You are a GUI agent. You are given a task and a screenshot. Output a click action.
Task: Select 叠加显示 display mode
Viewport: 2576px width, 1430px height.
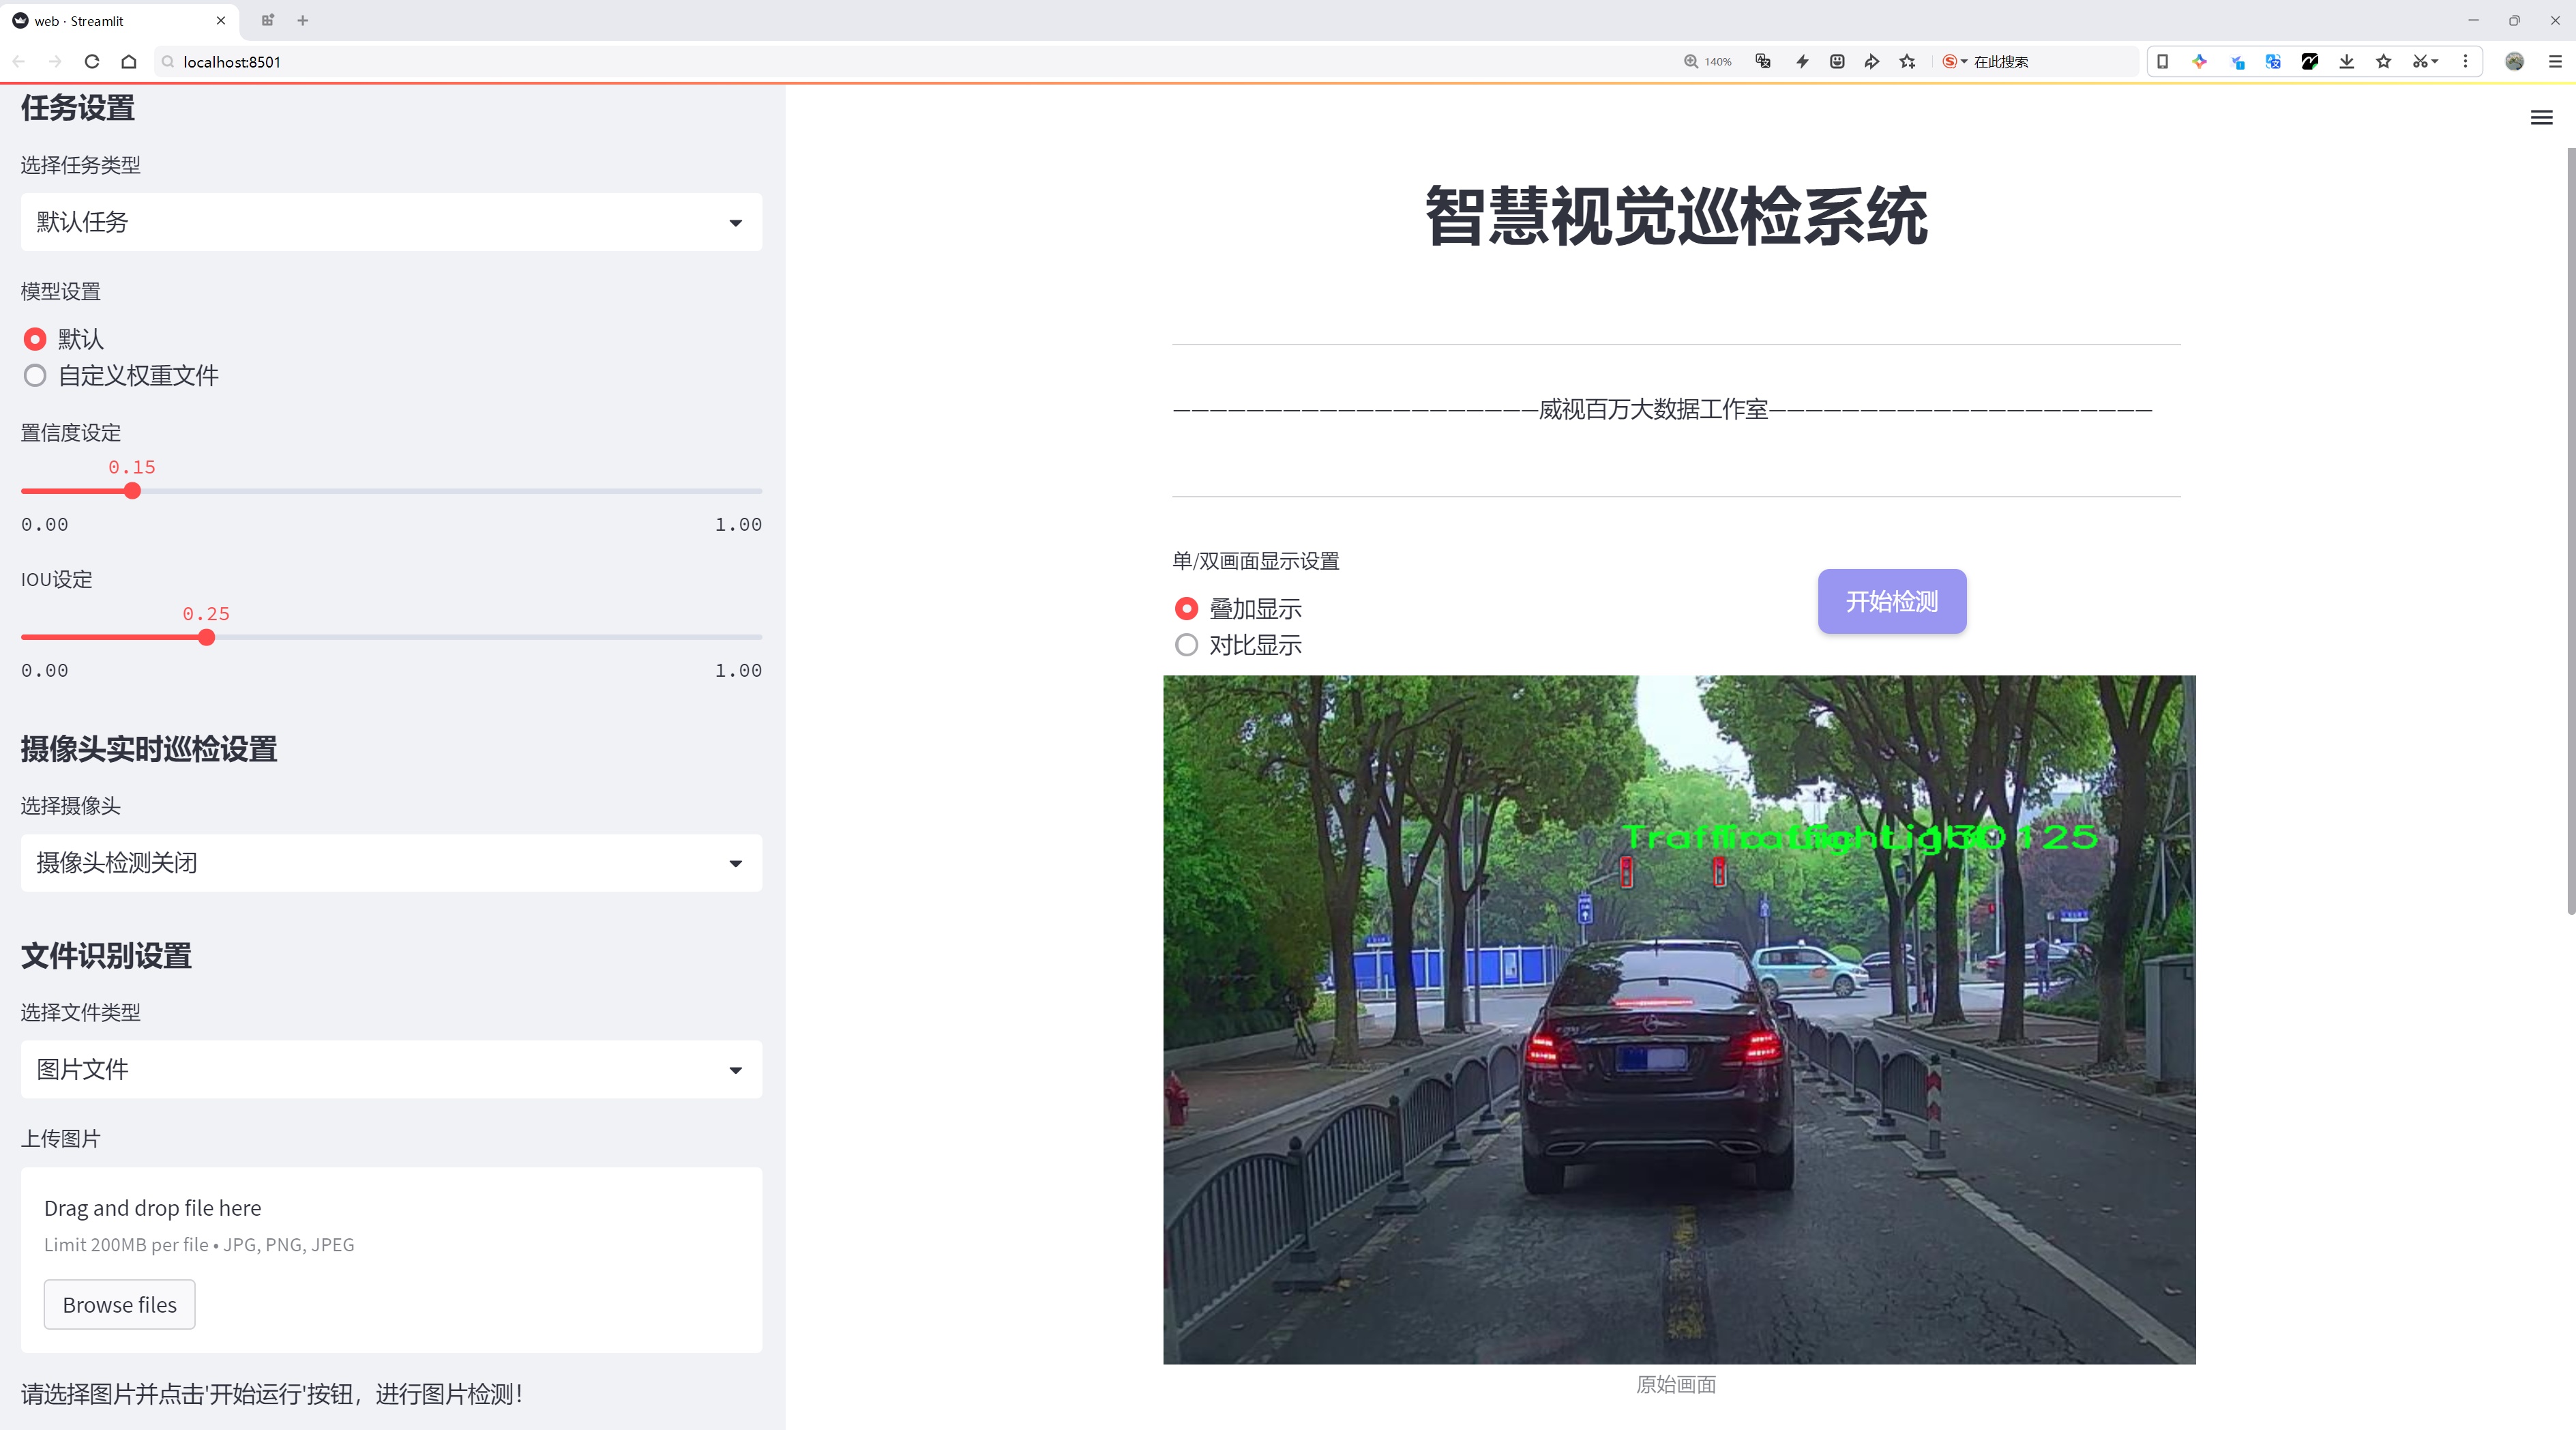(1186, 609)
